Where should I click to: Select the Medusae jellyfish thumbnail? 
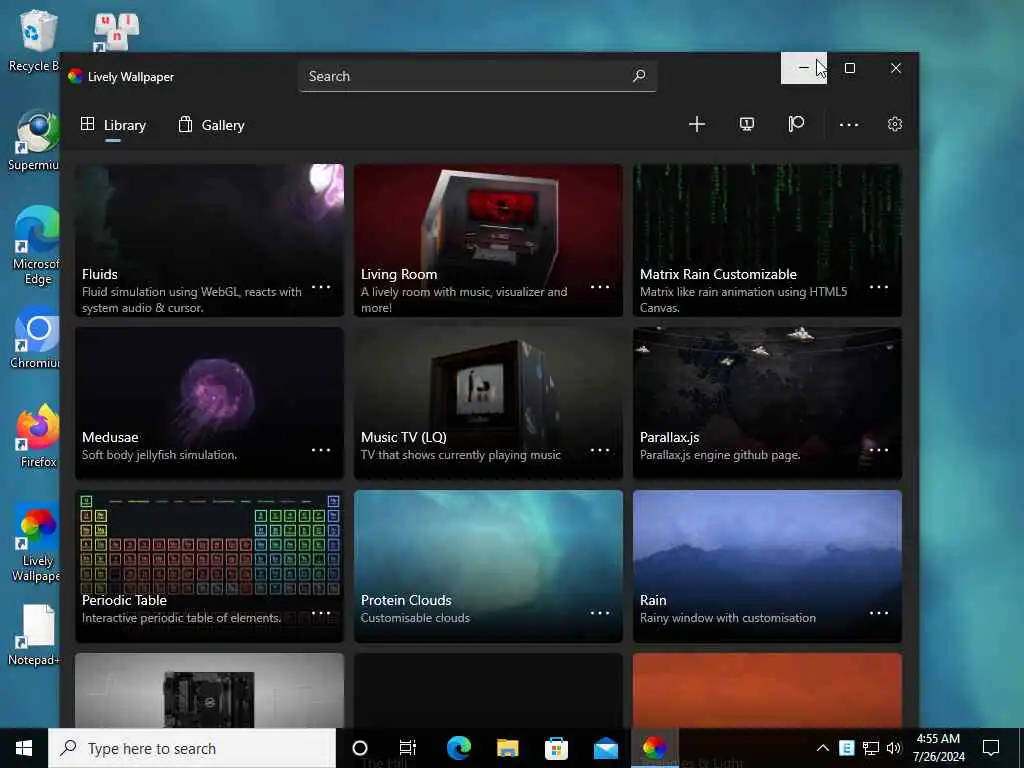point(209,403)
